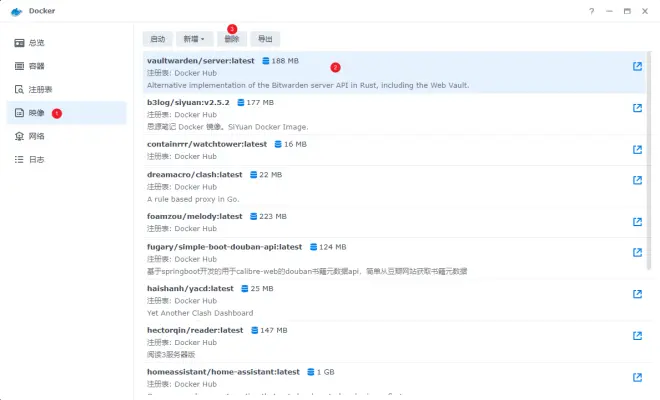Click the size icon beside 188 MB
The image size is (660, 400).
[266, 61]
